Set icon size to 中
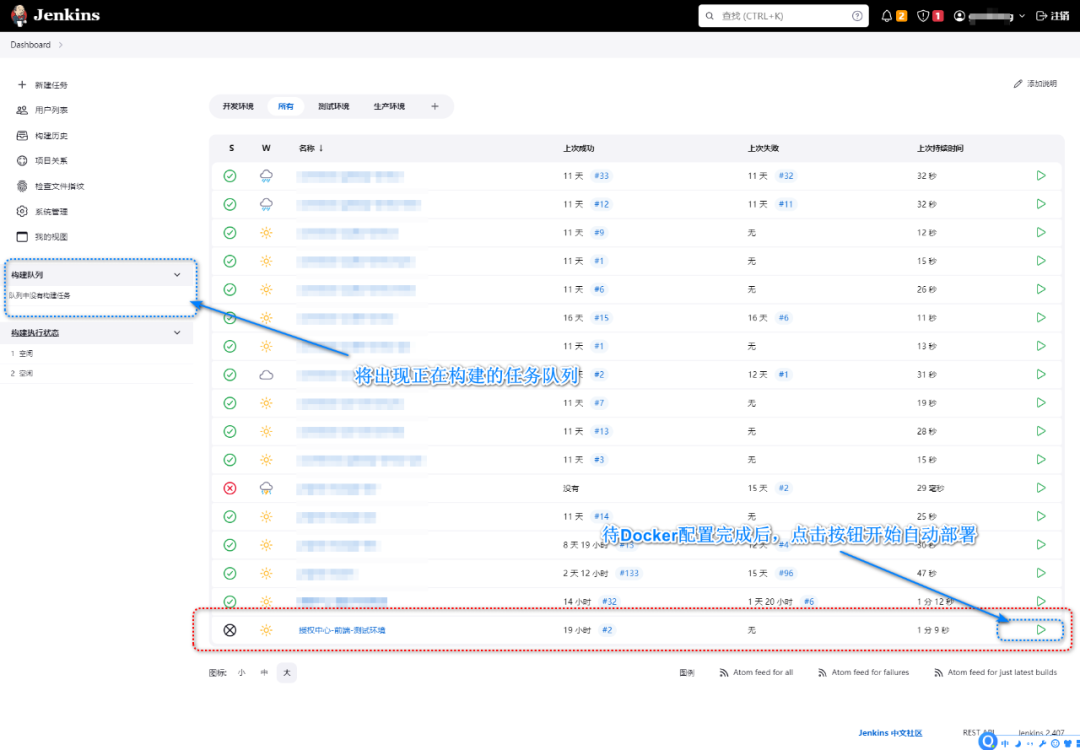Viewport: 1080px width, 750px height. click(x=264, y=672)
